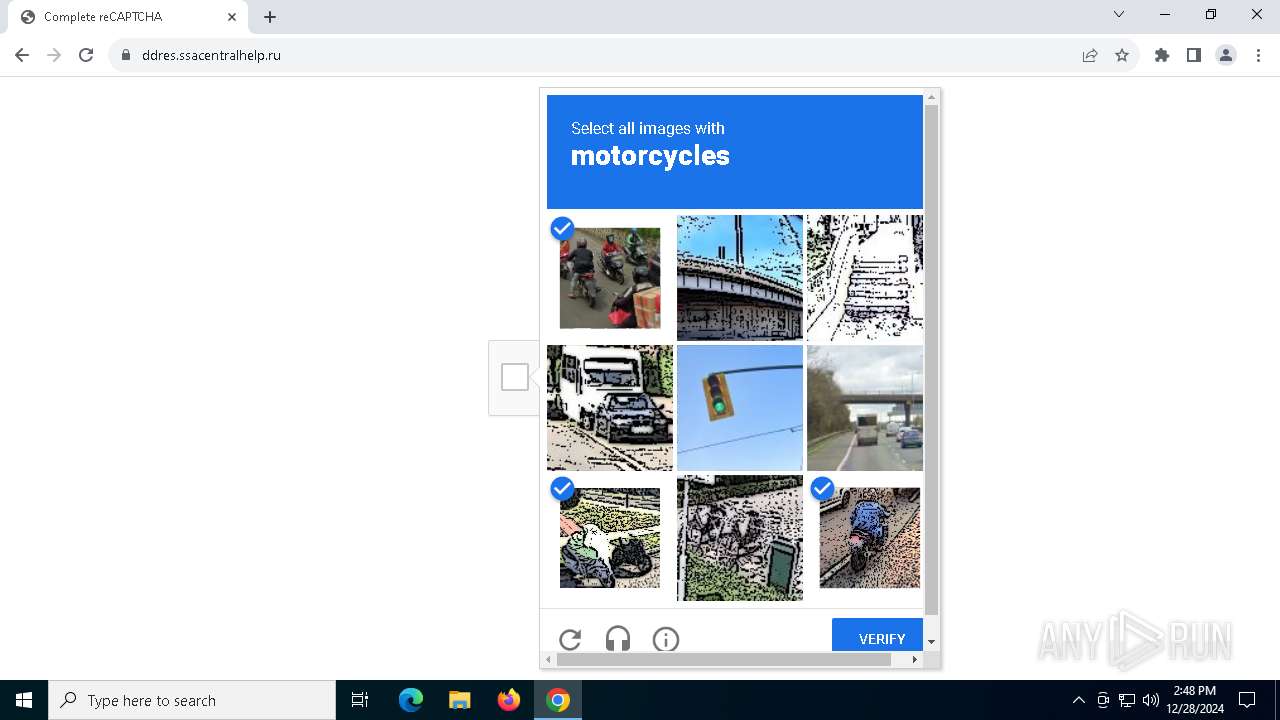Toggle the browser side panel
The height and width of the screenshot is (720, 1280).
click(1194, 55)
